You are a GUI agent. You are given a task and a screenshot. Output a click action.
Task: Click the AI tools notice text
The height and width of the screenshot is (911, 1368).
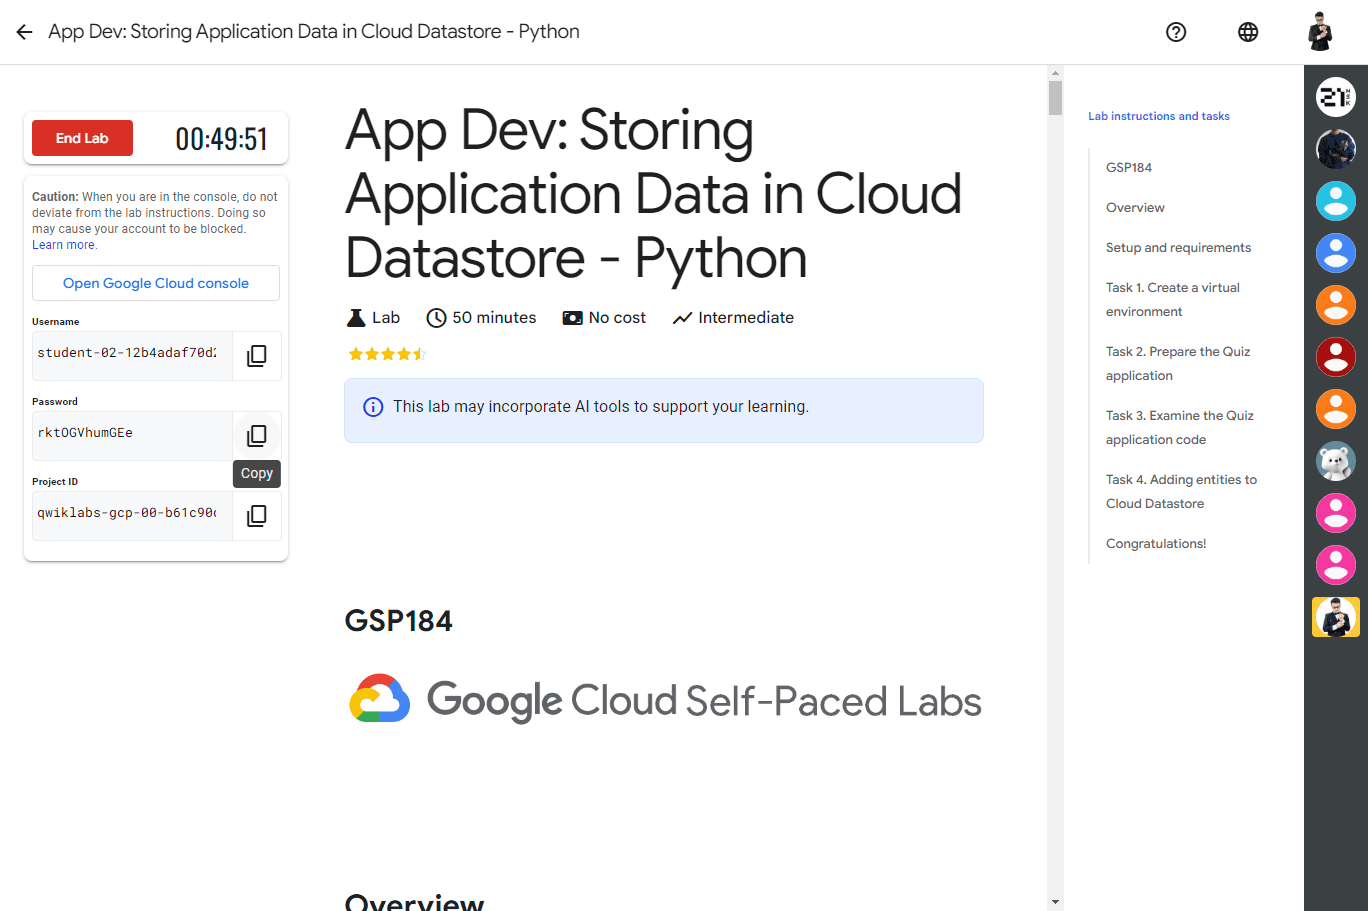tap(601, 407)
